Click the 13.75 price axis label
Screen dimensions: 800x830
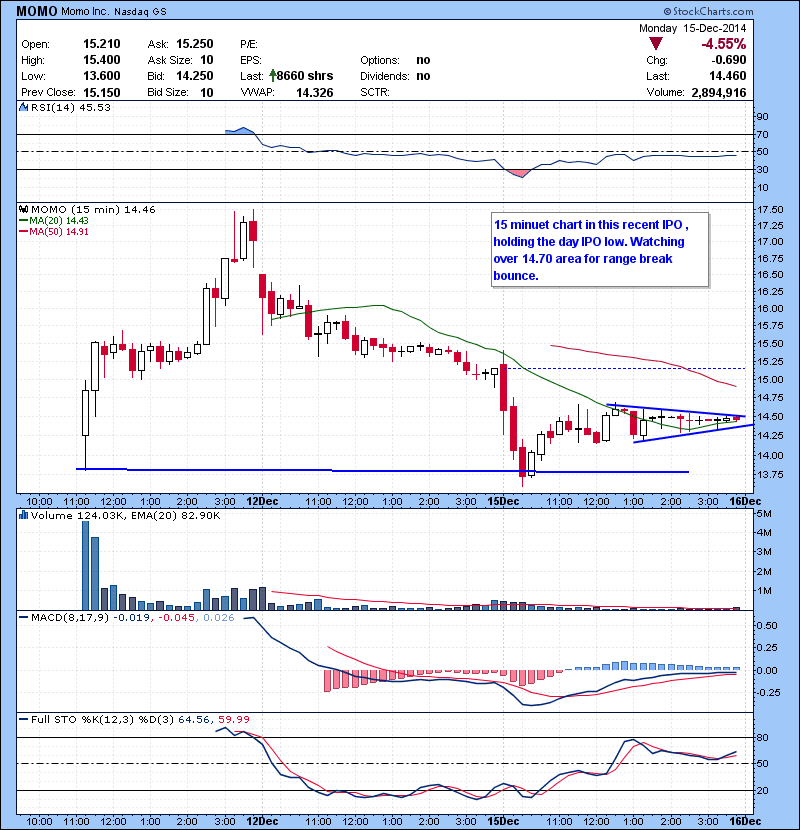770,474
